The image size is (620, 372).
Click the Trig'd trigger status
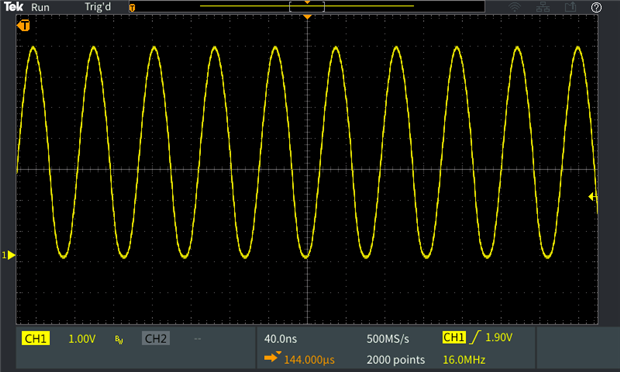click(98, 7)
